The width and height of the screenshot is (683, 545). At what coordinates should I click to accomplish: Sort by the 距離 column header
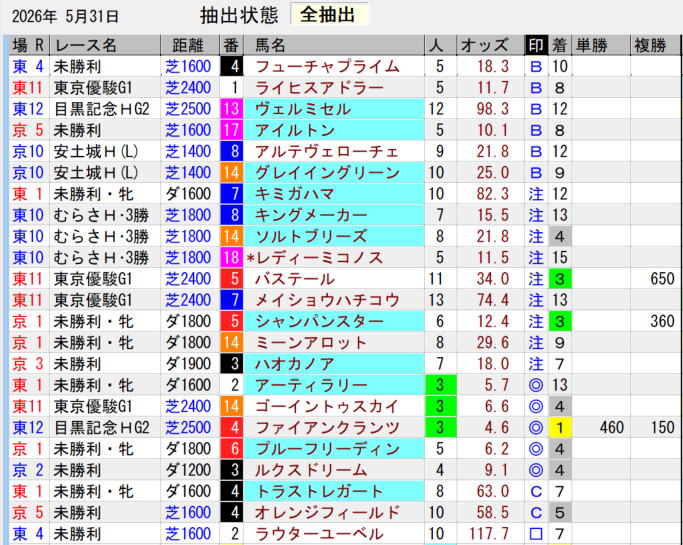click(x=190, y=45)
